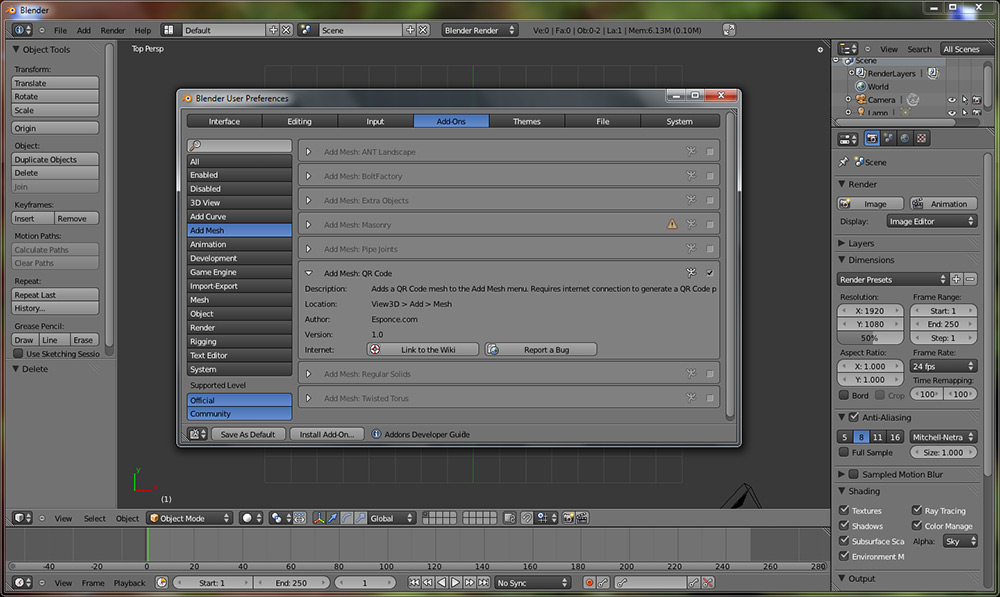Toggle Camera visibility eye in outliner
This screenshot has height=597, width=1000.
click(x=952, y=100)
